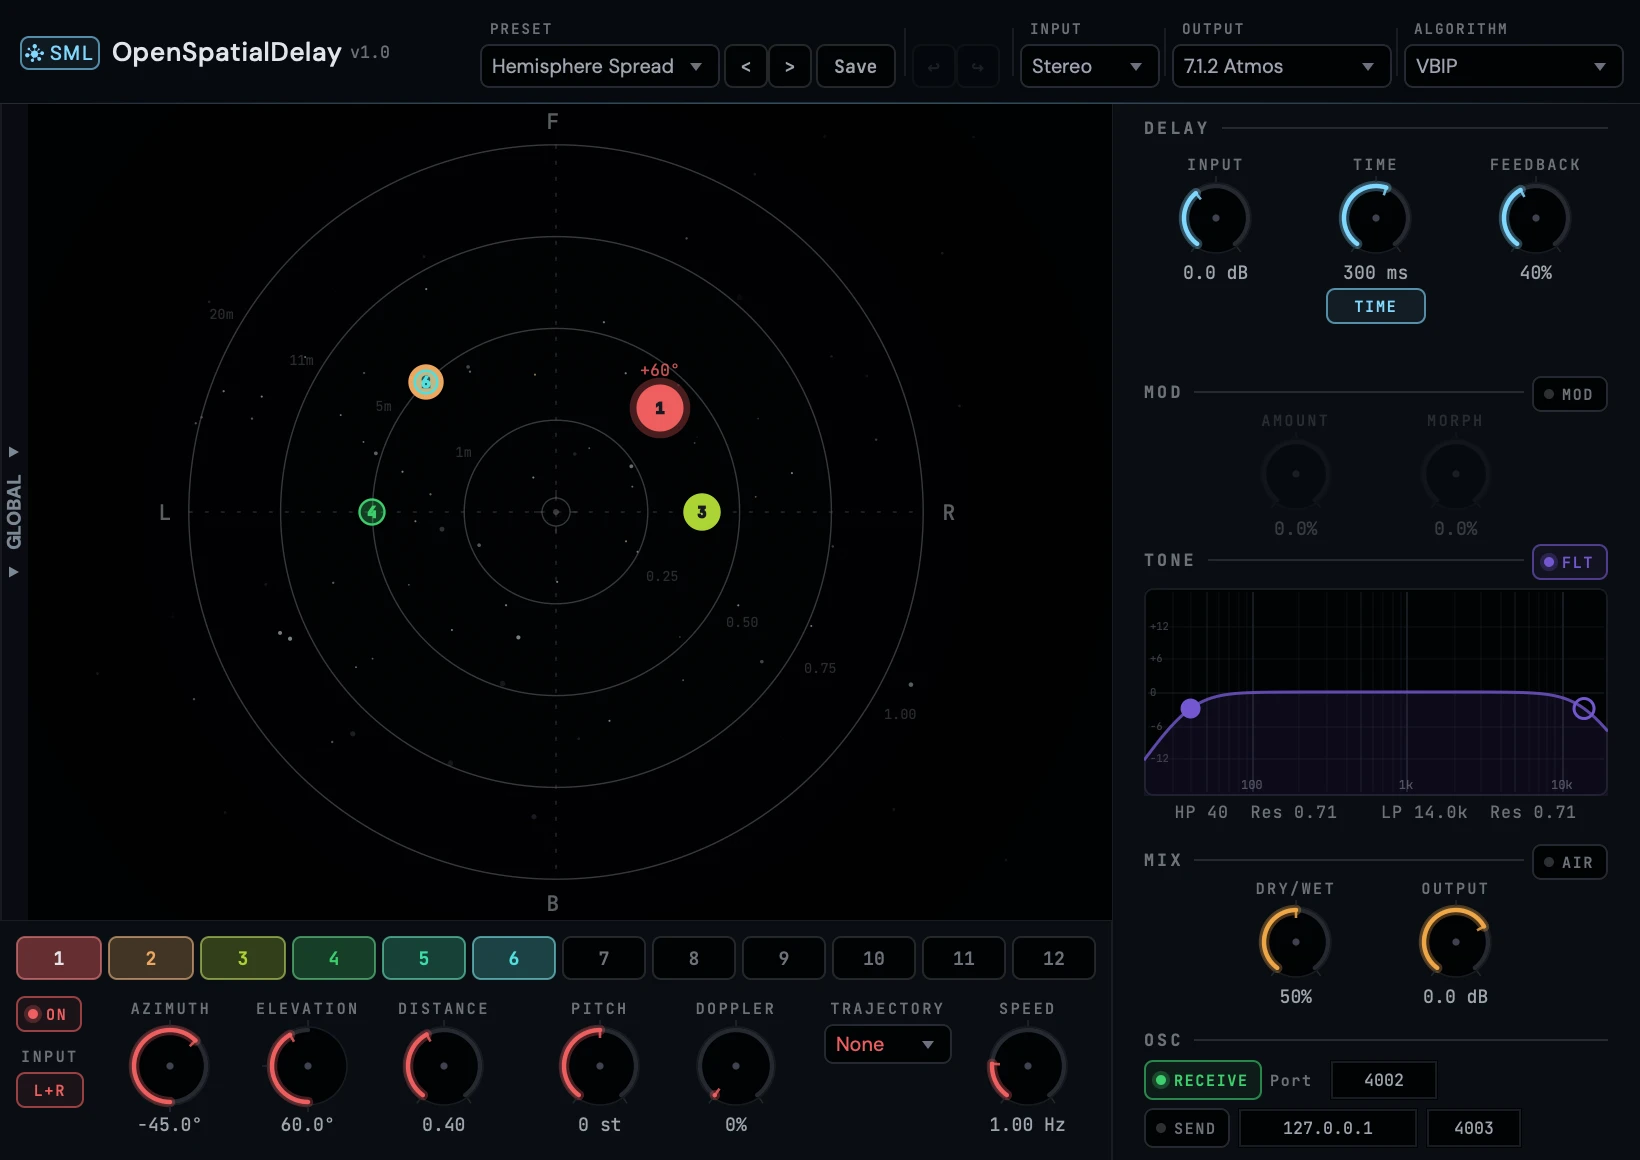The width and height of the screenshot is (1640, 1160).
Task: Select delay tap tab 9
Action: point(784,958)
